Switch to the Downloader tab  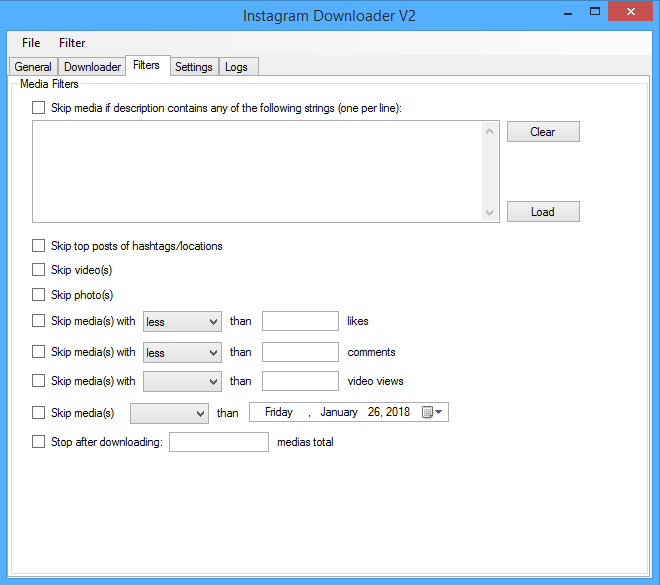[92, 67]
